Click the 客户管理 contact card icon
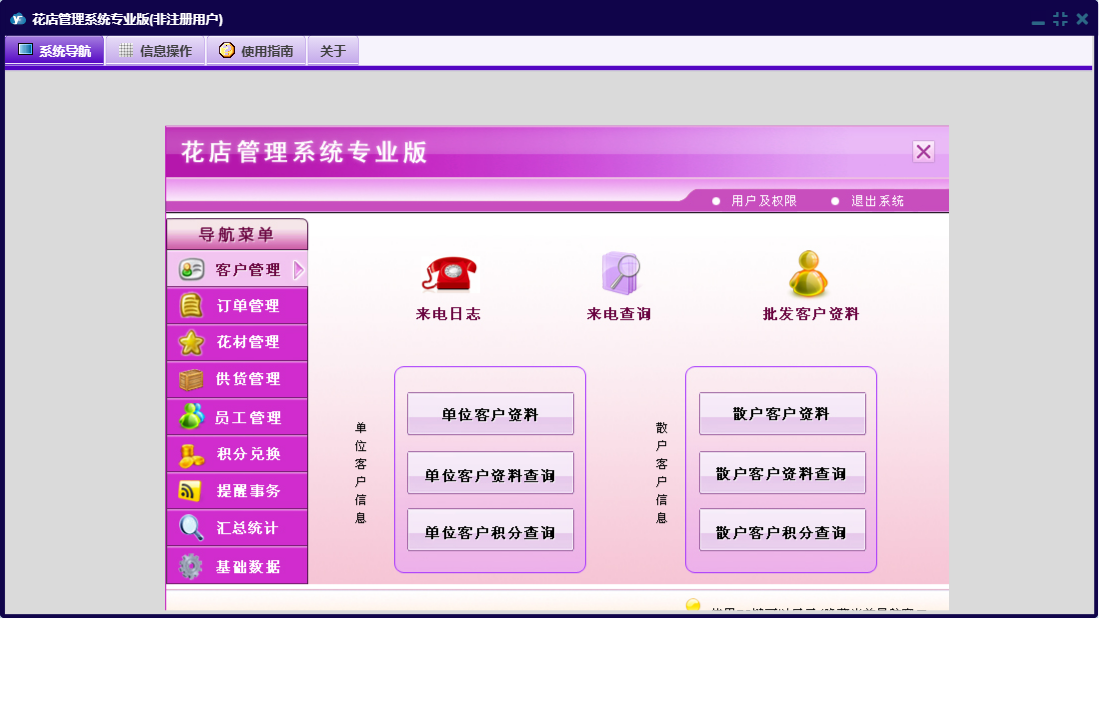The width and height of the screenshot is (1099, 723). point(191,270)
